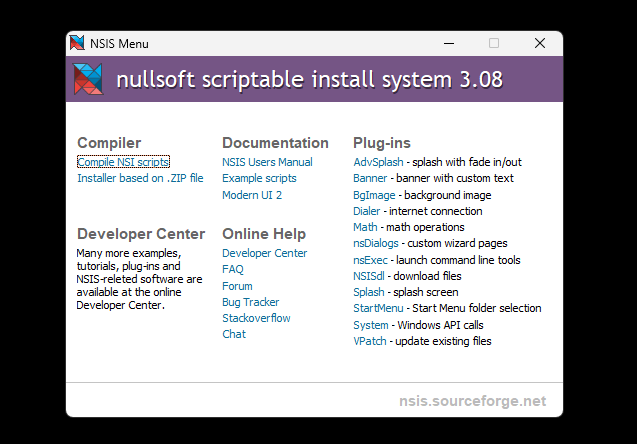
Task: Open the Stackoverflow link
Action: tap(256, 318)
